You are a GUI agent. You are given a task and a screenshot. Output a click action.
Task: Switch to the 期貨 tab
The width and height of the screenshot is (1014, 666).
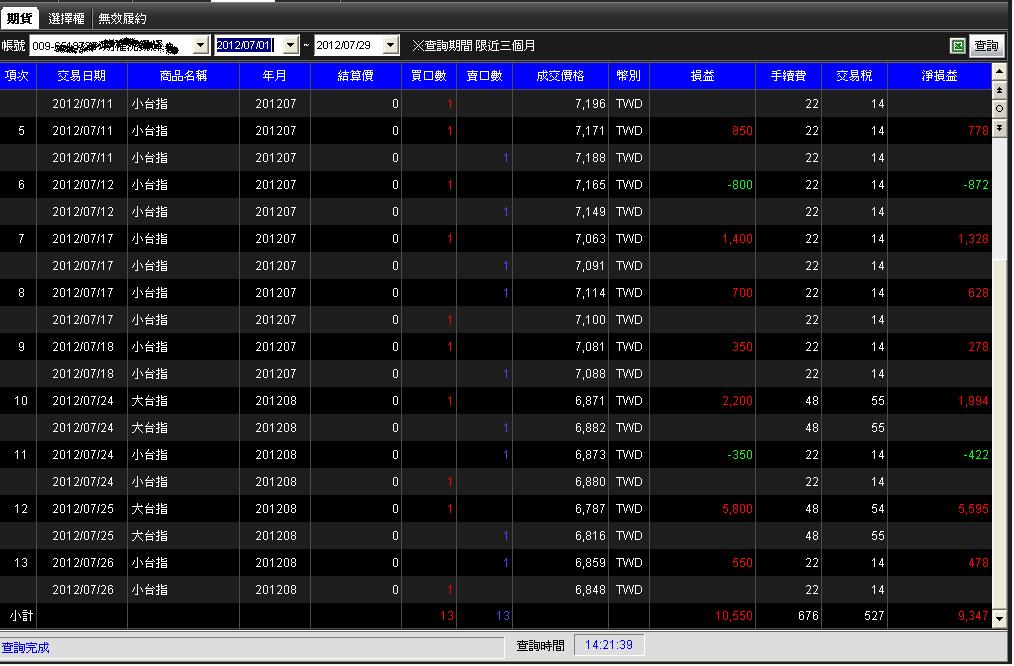coord(19,18)
